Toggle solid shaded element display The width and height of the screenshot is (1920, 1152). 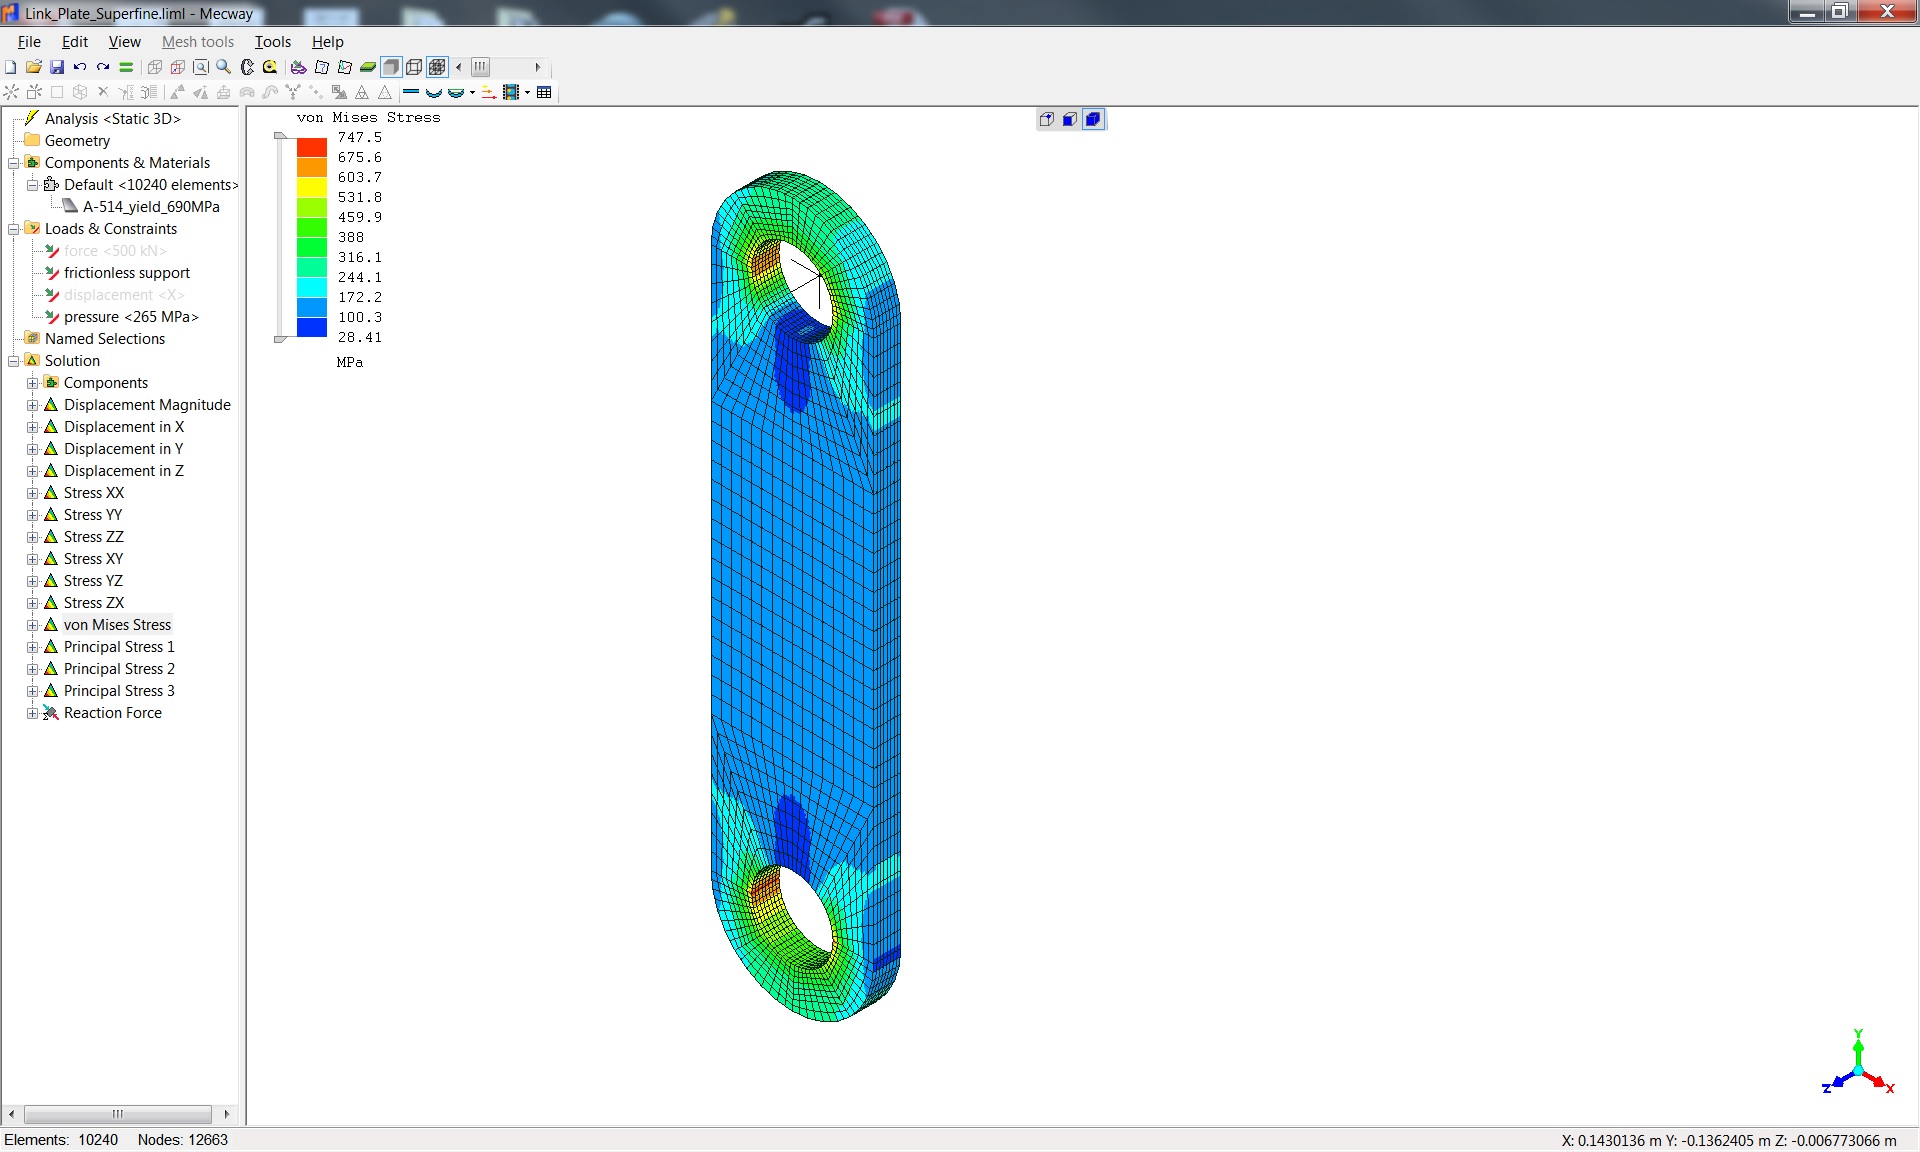[x=391, y=67]
